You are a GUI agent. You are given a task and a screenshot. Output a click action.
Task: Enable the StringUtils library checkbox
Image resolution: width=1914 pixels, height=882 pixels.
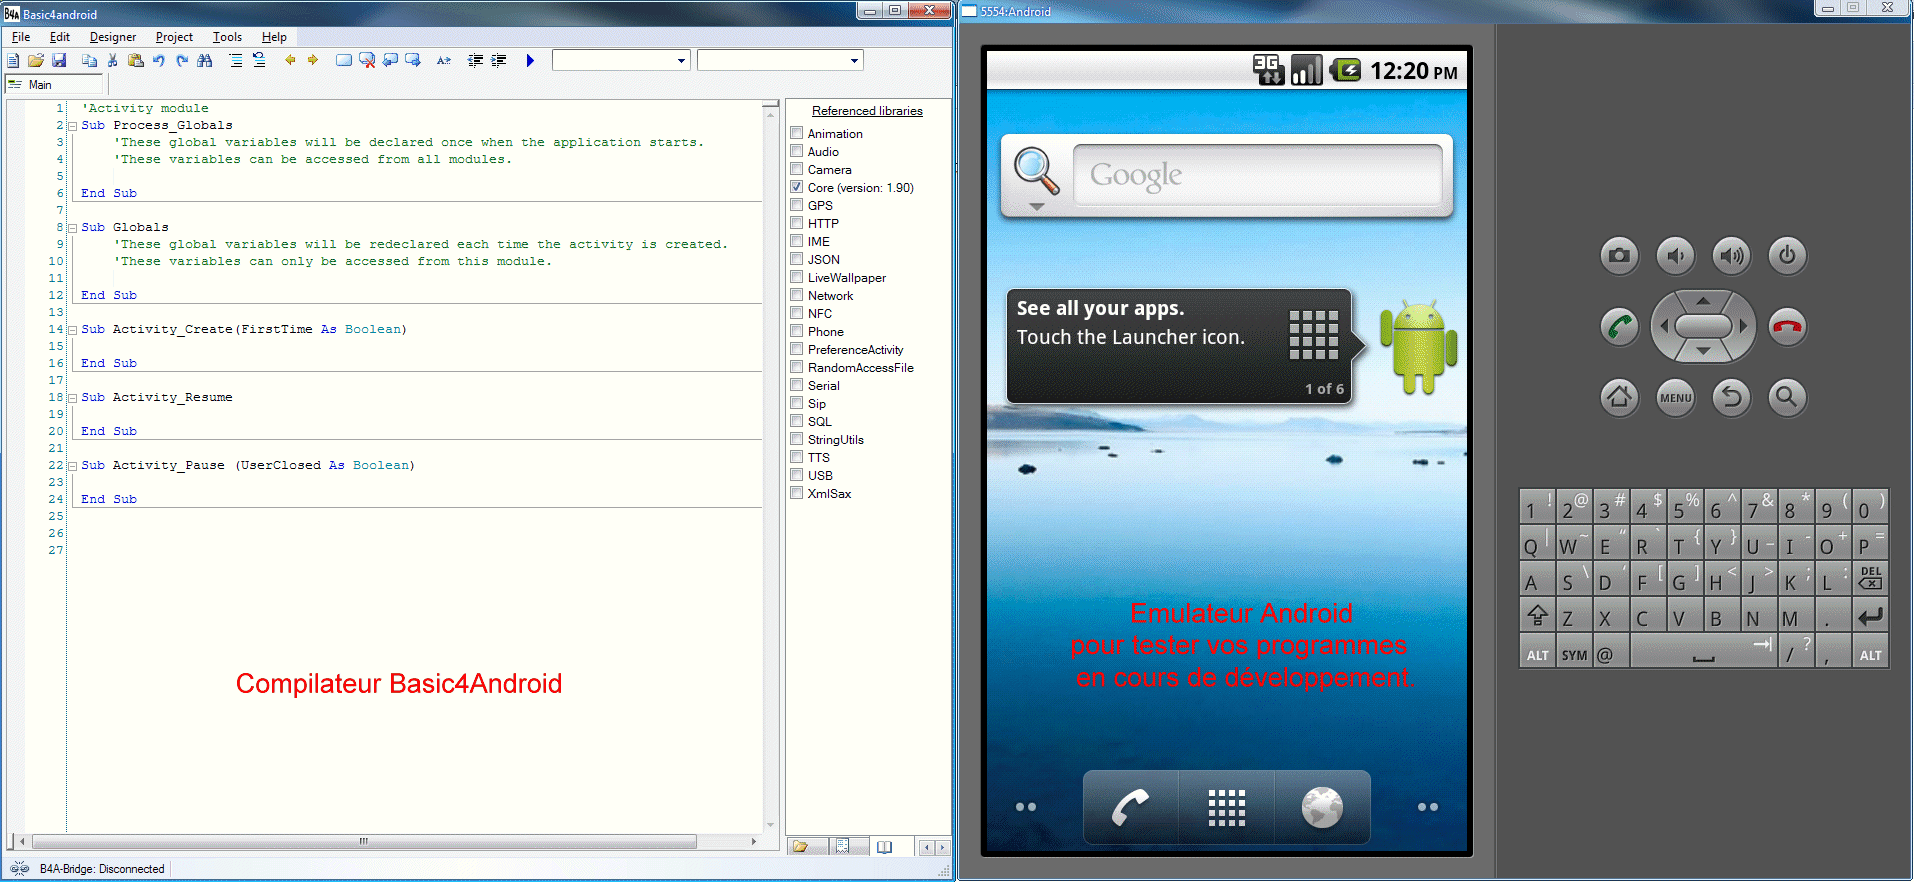point(797,439)
